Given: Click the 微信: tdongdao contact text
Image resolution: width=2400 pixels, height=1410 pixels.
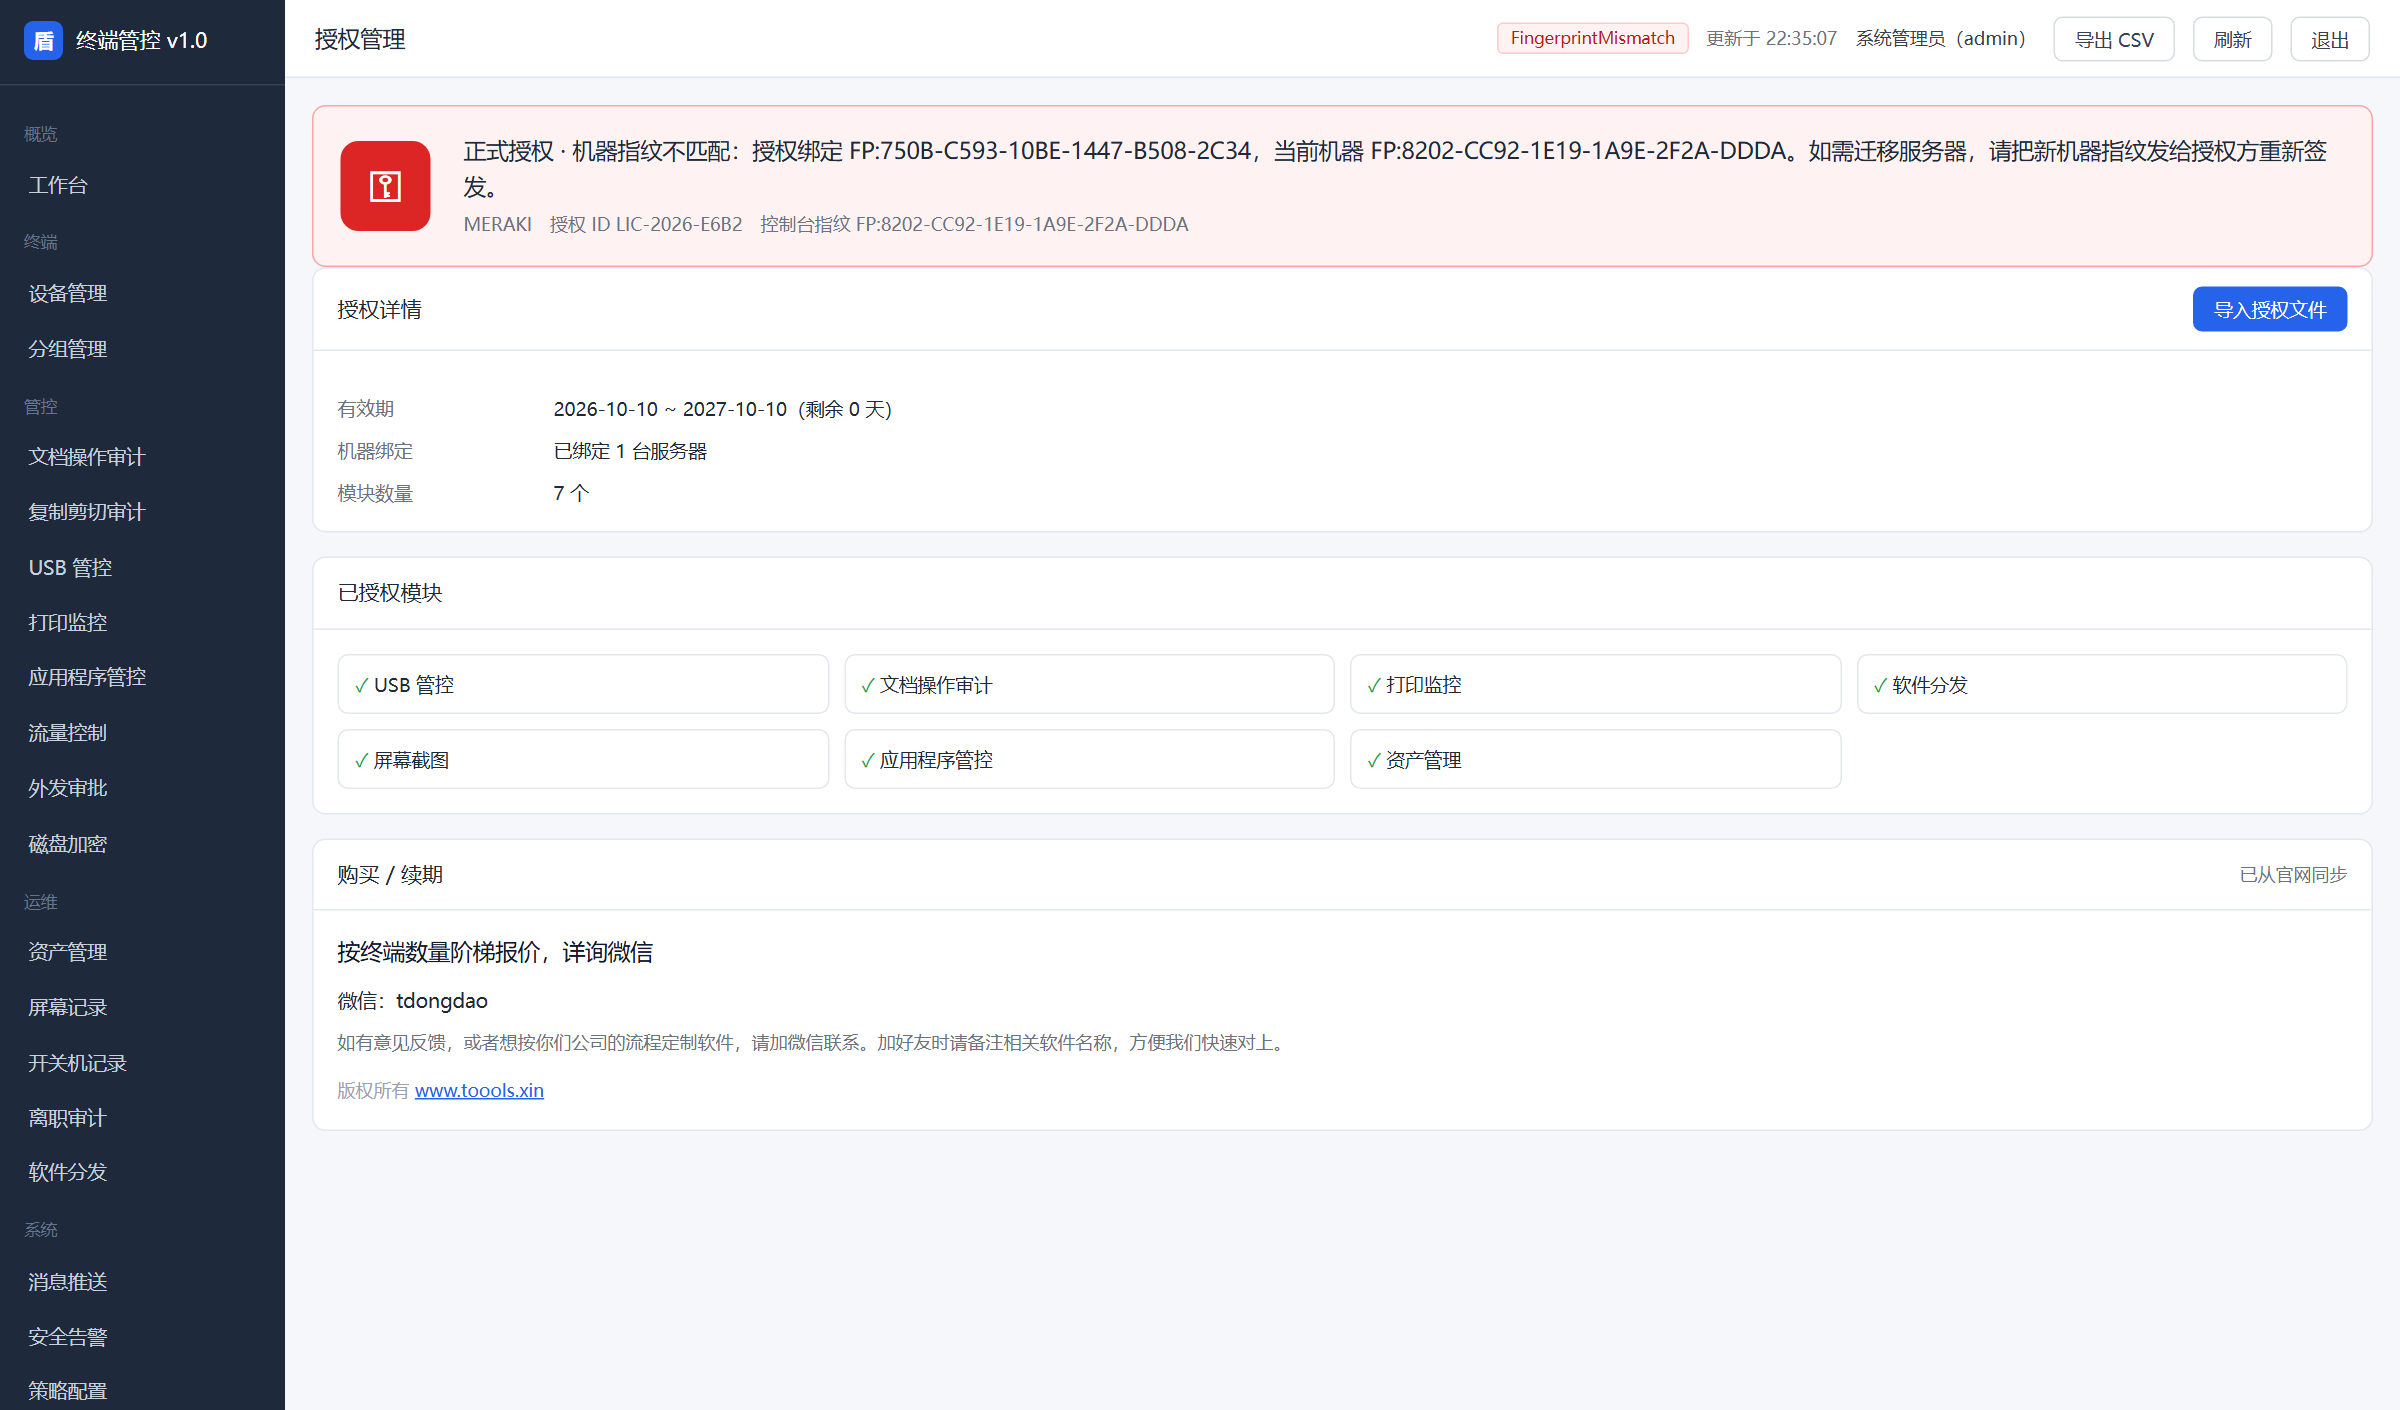Looking at the screenshot, I should coord(412,1001).
